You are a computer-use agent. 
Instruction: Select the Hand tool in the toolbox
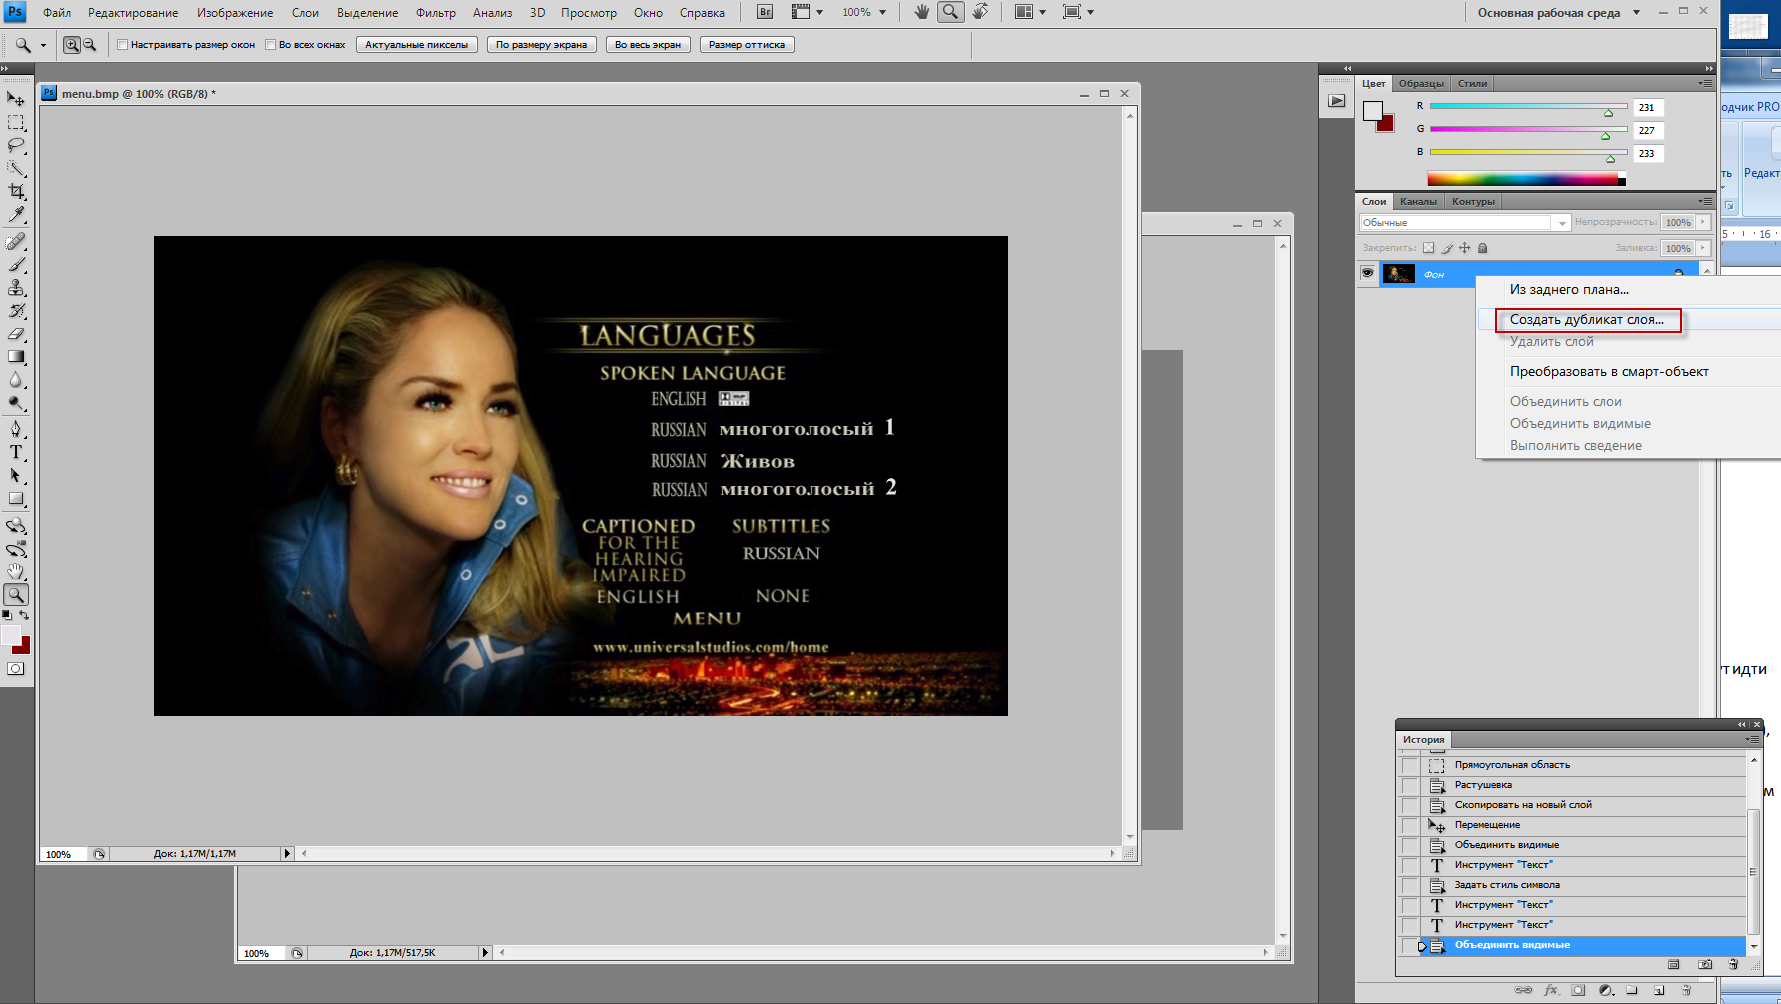(x=16, y=571)
